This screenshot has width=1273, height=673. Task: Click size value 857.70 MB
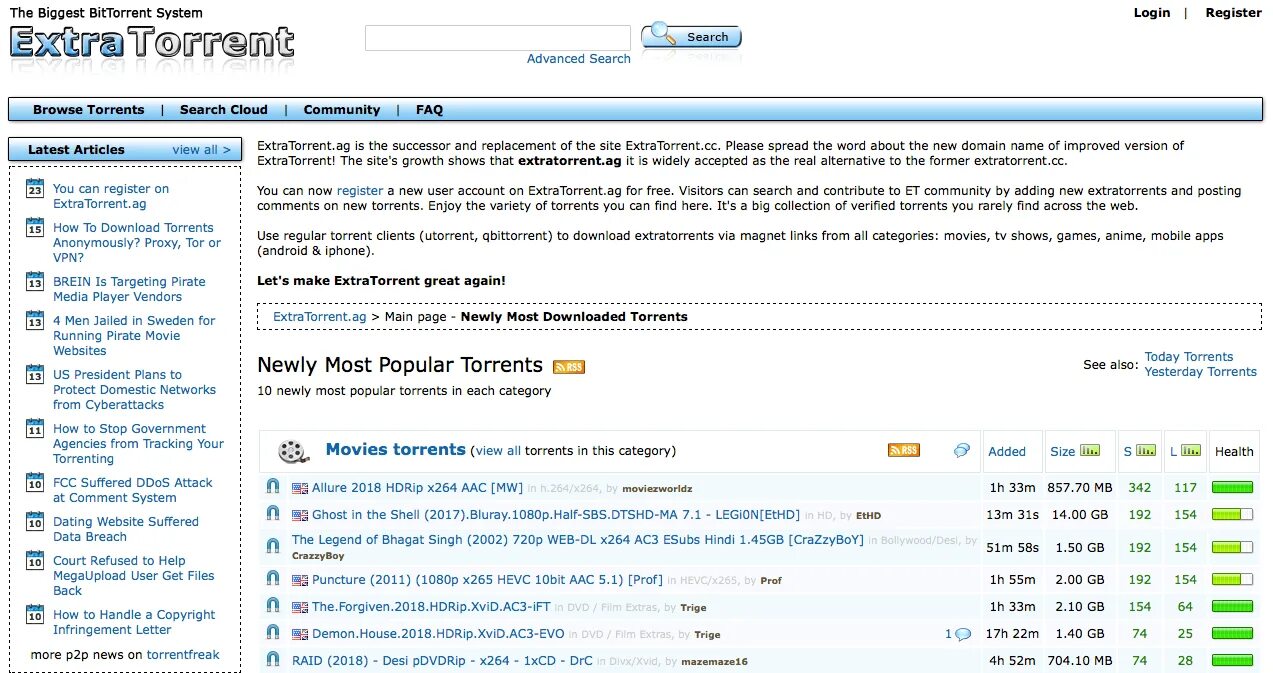pyautogui.click(x=1080, y=488)
